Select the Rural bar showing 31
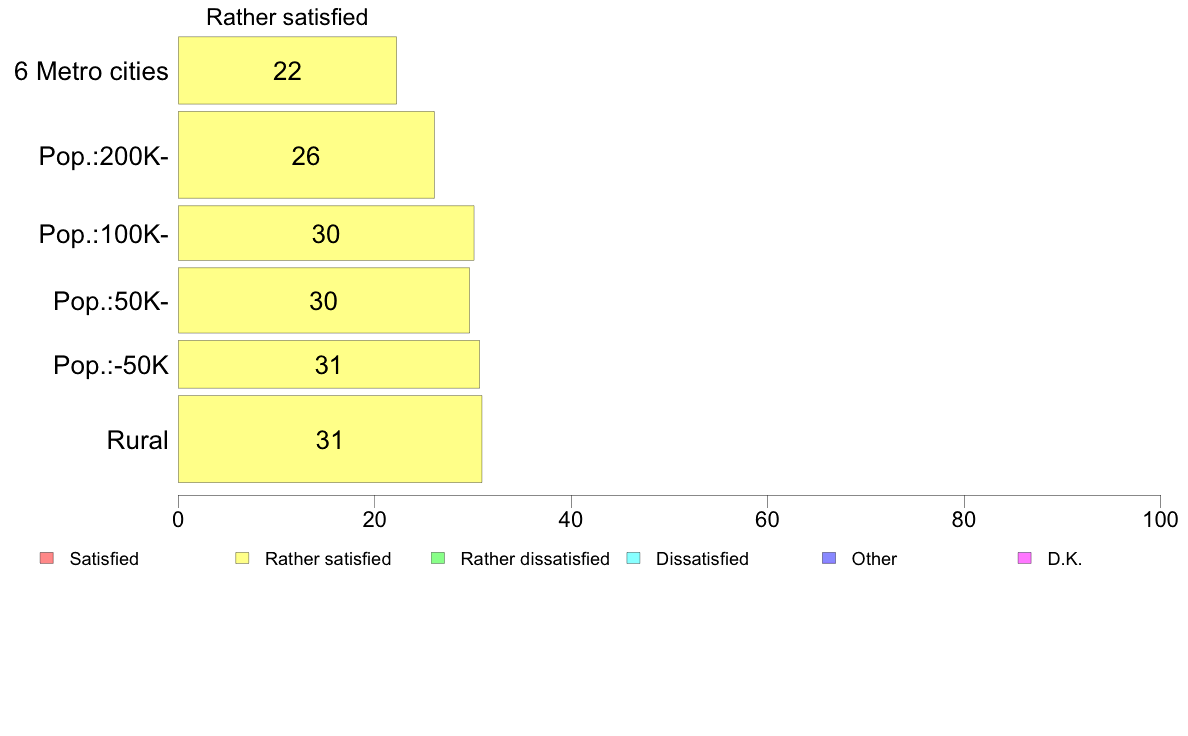 point(330,439)
